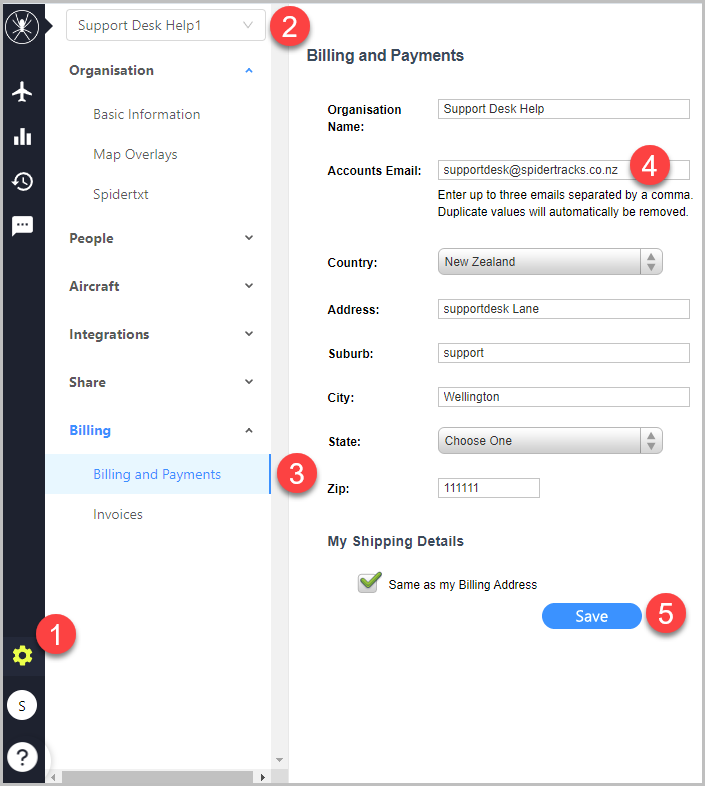Collapse the Organisation section

tap(161, 71)
